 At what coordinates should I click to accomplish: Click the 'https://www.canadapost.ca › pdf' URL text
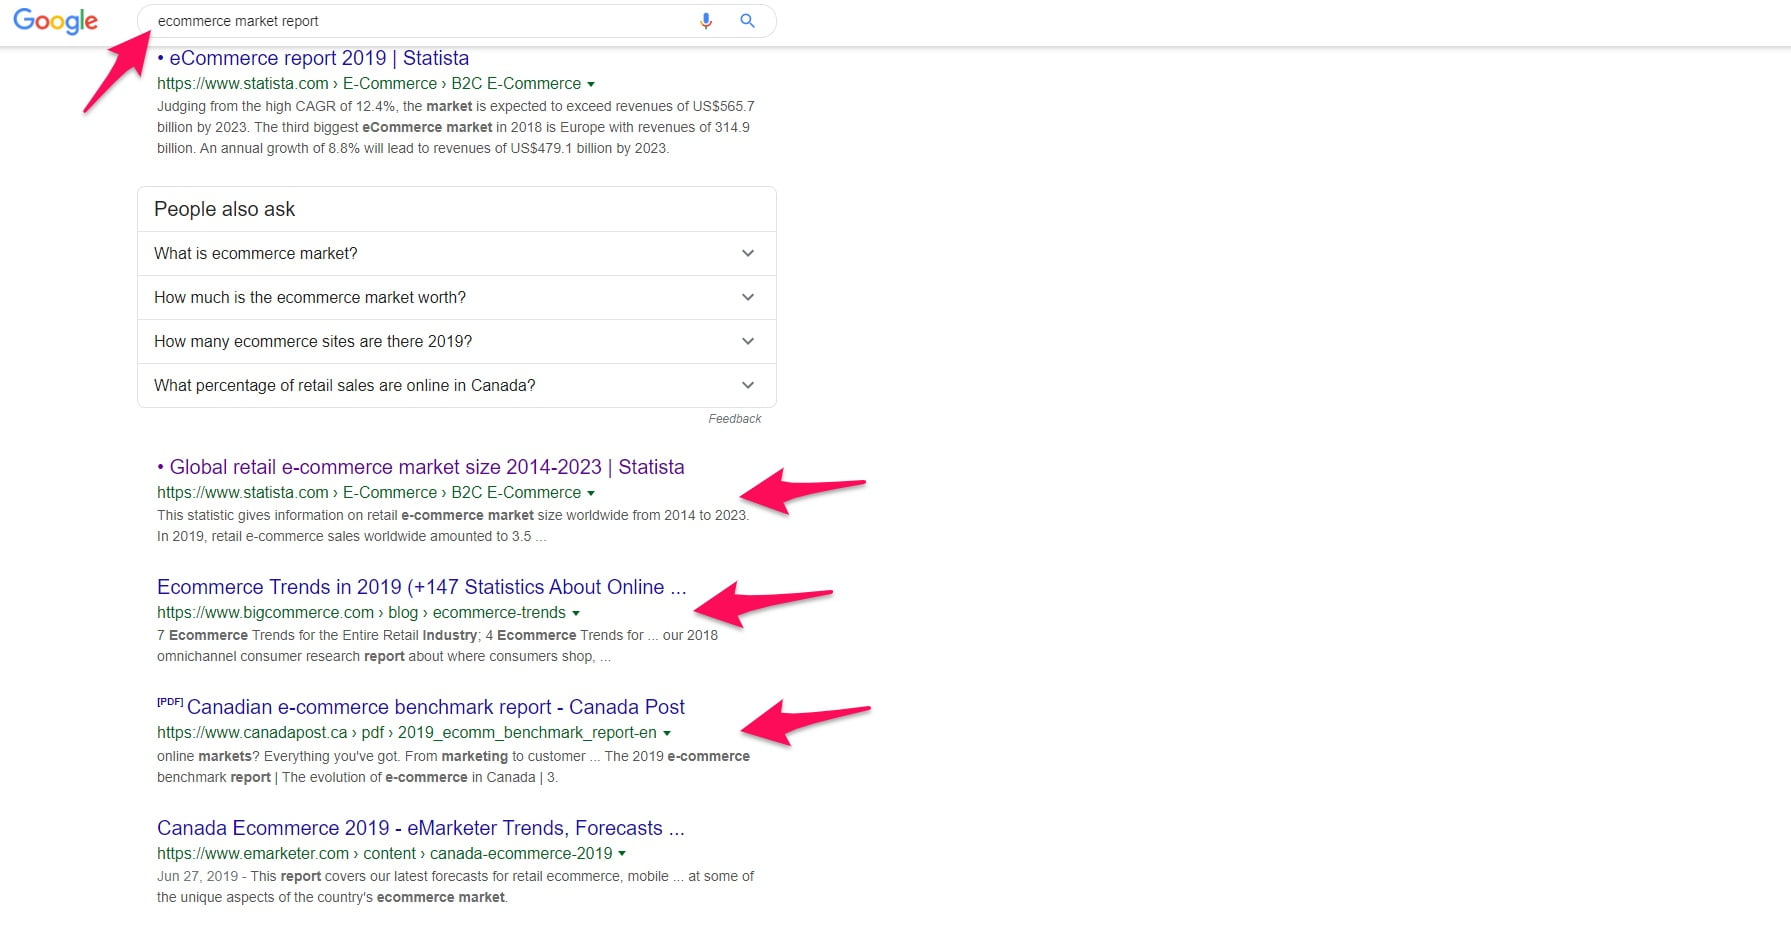pyautogui.click(x=270, y=732)
